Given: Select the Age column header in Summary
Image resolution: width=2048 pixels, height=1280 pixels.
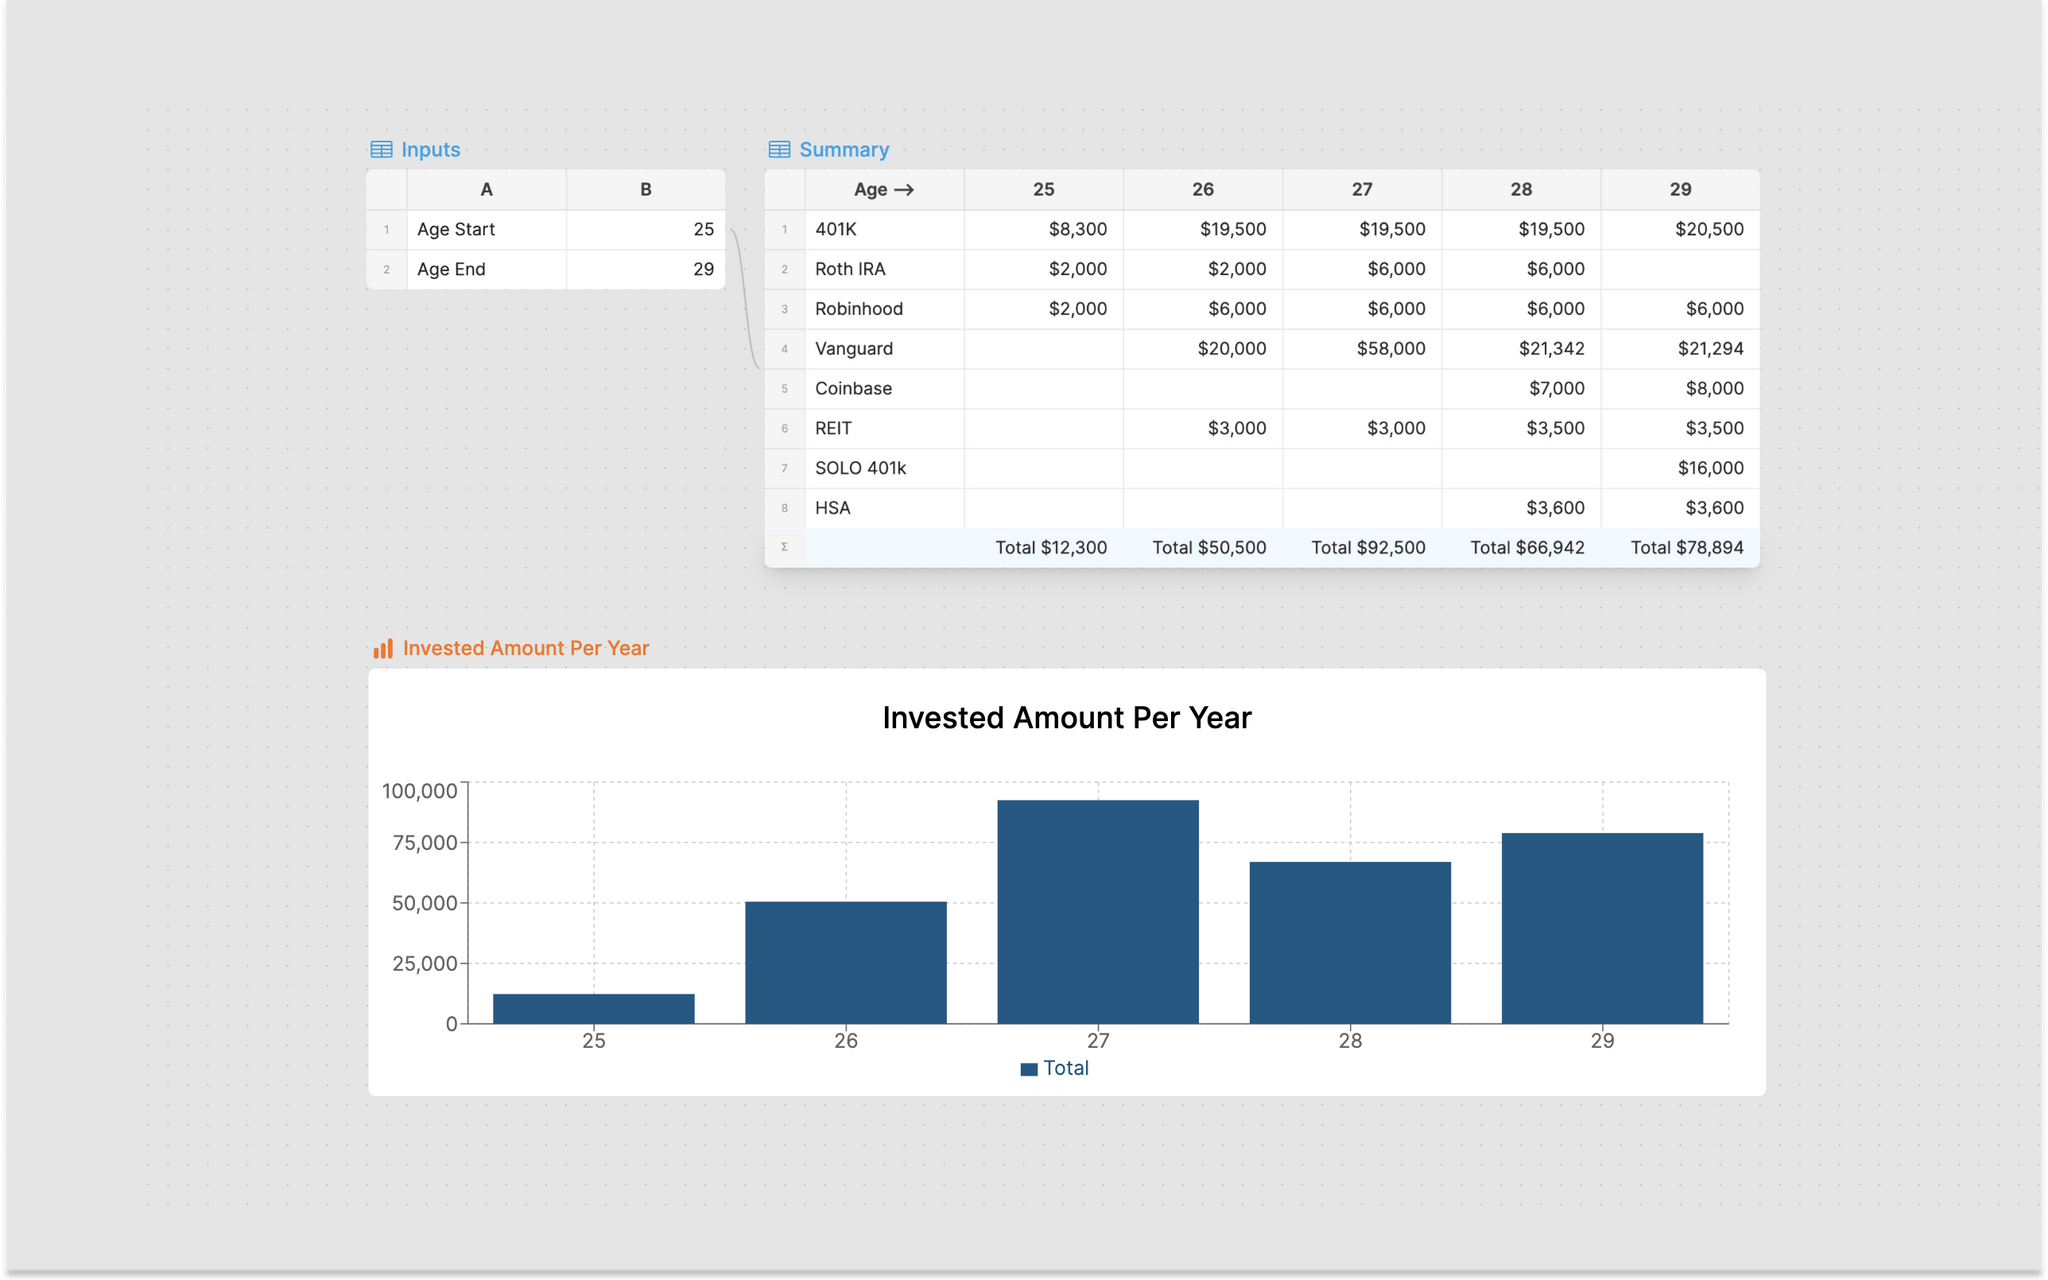Looking at the screenshot, I should tap(884, 189).
